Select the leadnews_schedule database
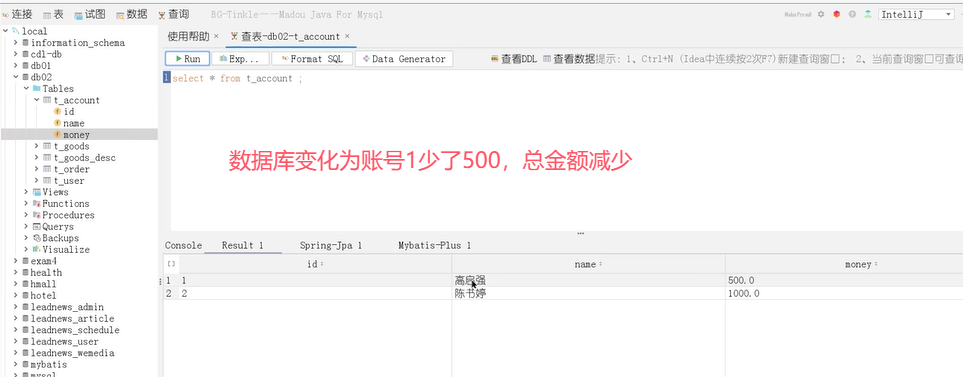This screenshot has width=963, height=377. coord(74,330)
